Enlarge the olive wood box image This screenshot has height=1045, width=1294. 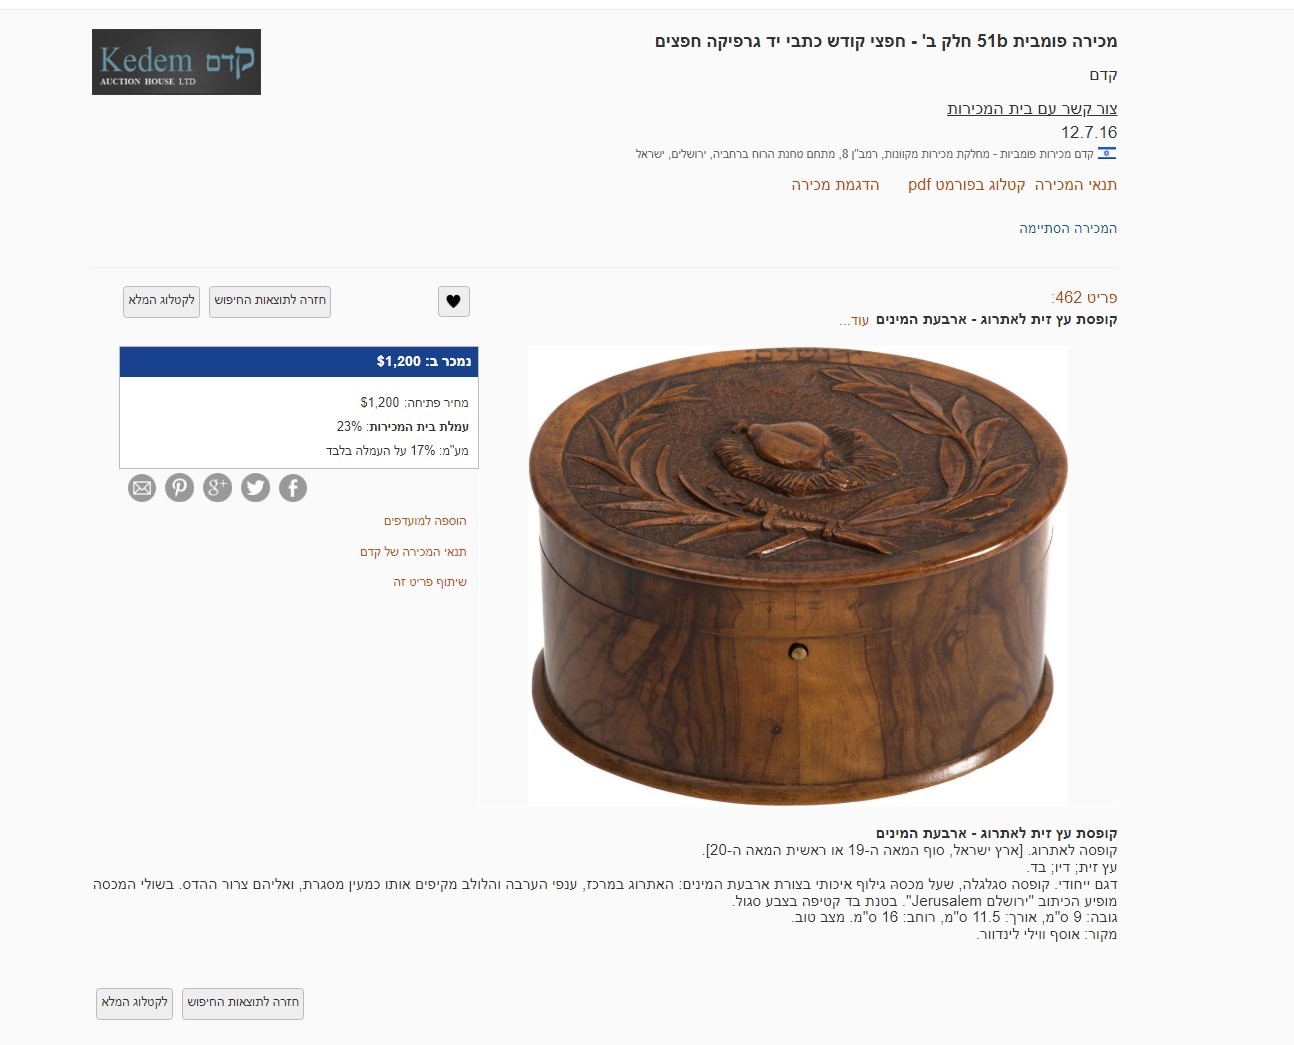coord(798,576)
